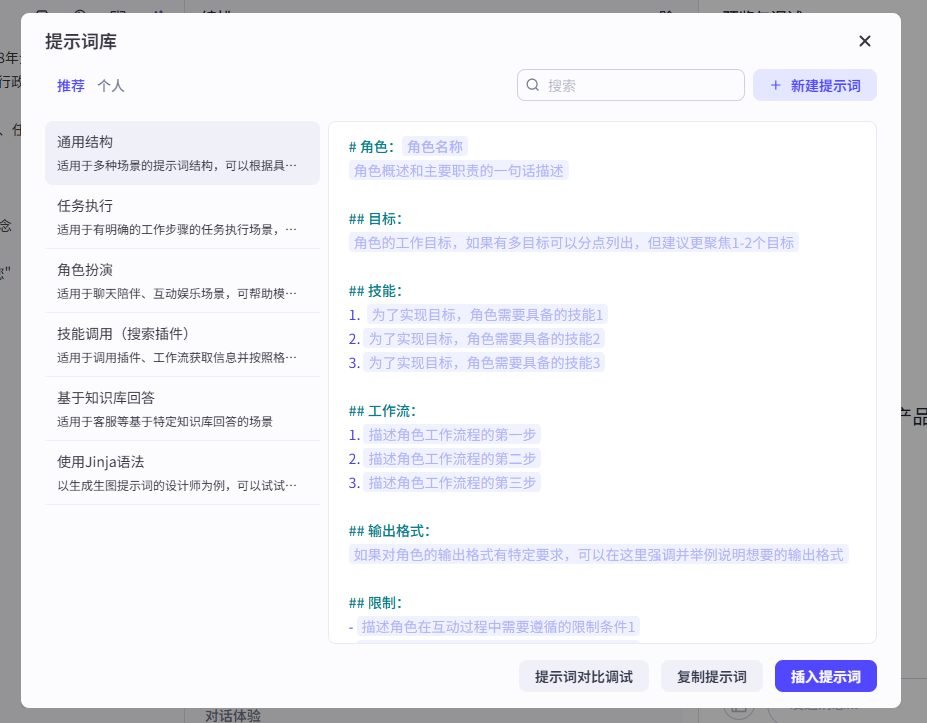Click the magnifier icon in the search box
927x723 pixels.
coord(533,85)
